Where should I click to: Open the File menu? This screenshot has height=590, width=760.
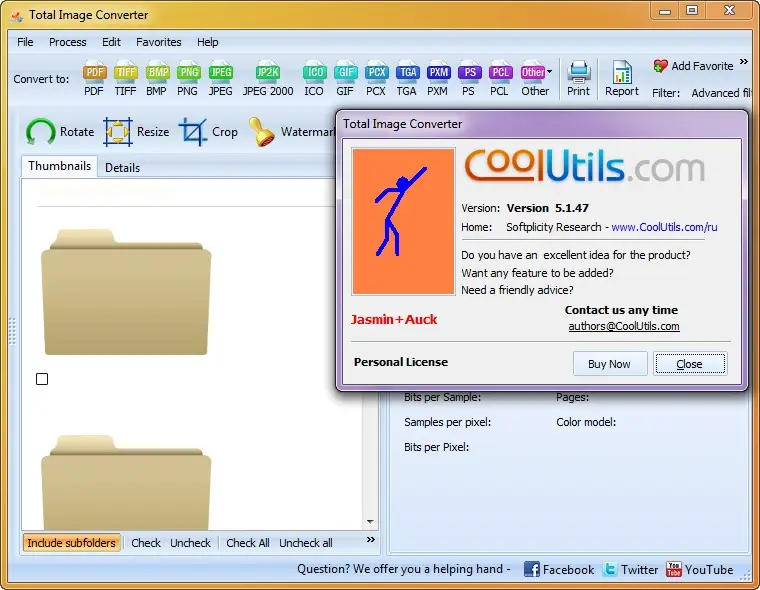pyautogui.click(x=25, y=42)
